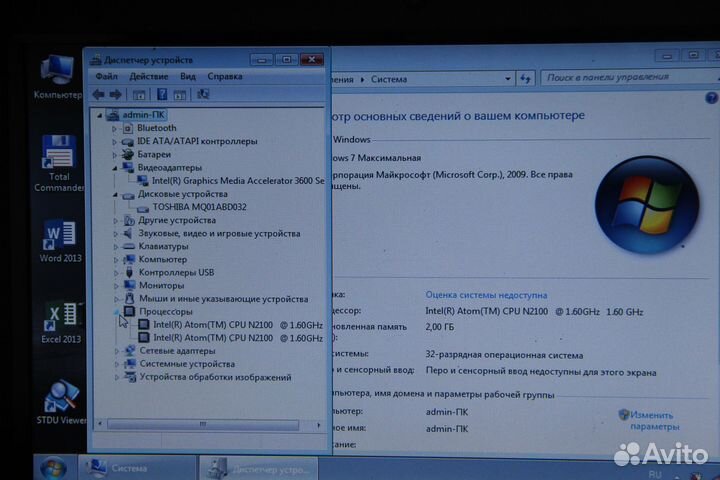Click the Контроллеры USB category icon
720x480 pixels.
(x=129, y=272)
